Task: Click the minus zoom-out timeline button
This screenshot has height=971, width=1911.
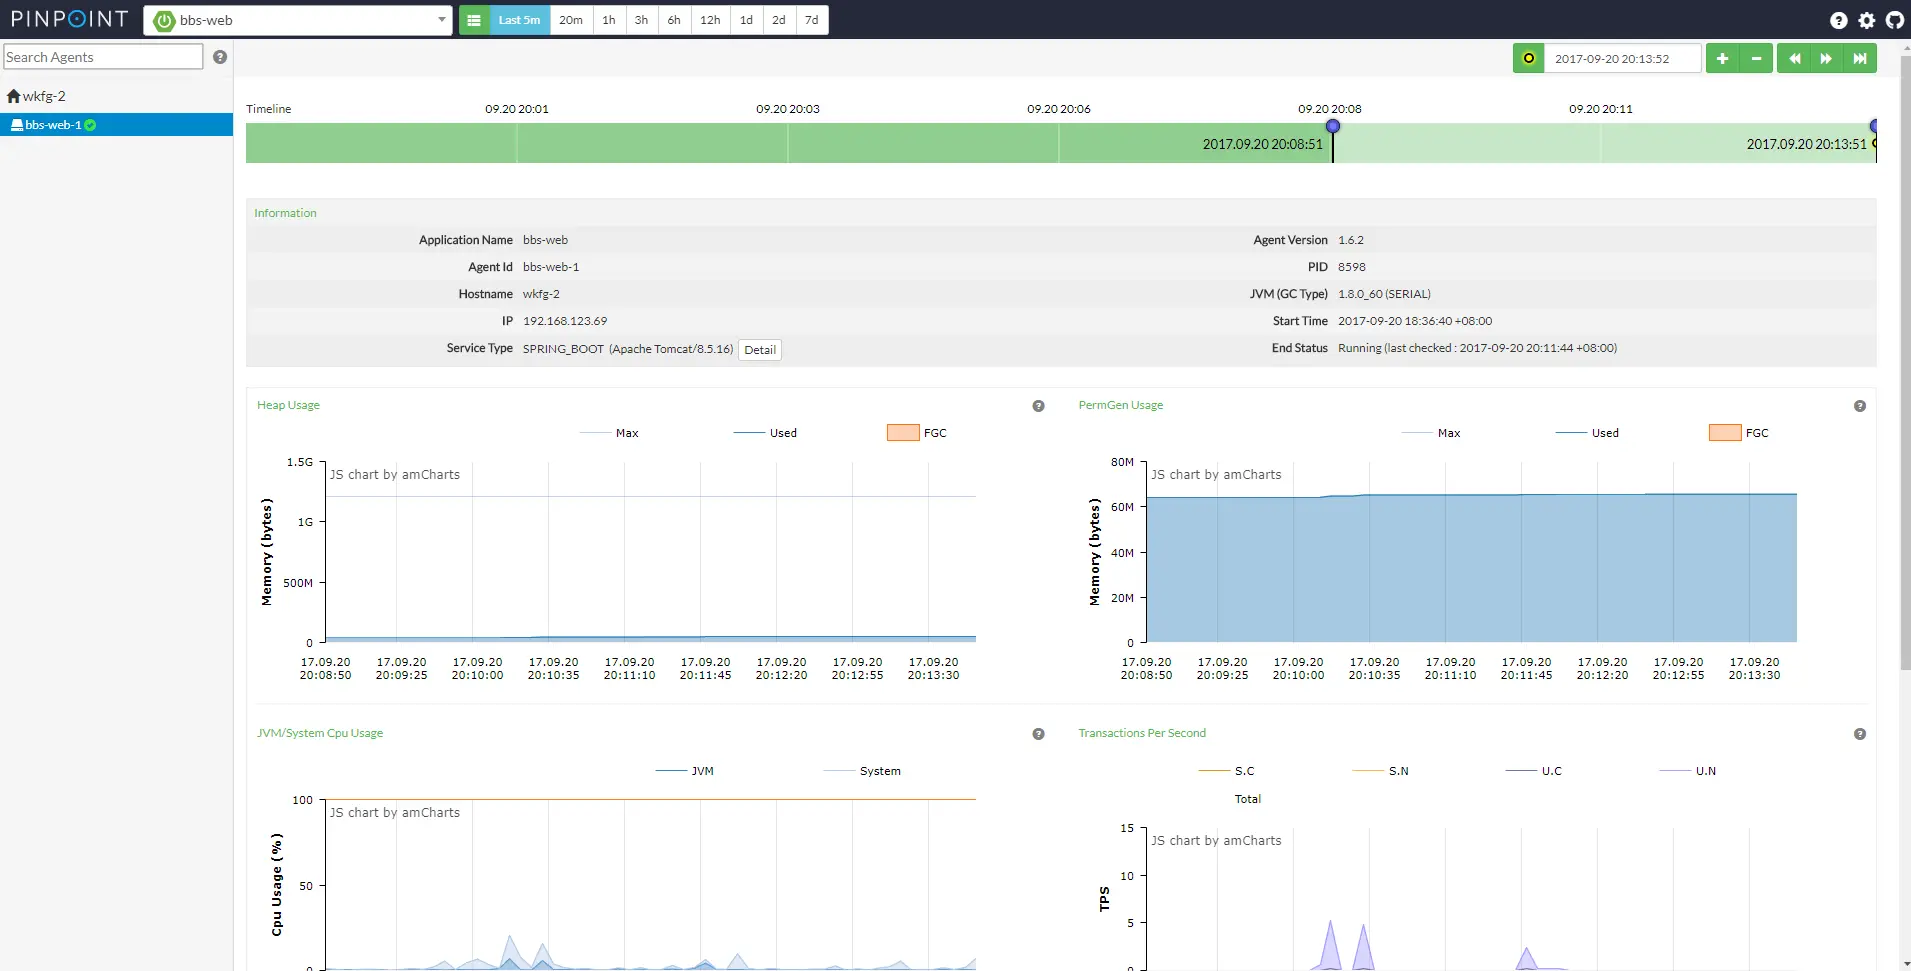Action: [1756, 58]
